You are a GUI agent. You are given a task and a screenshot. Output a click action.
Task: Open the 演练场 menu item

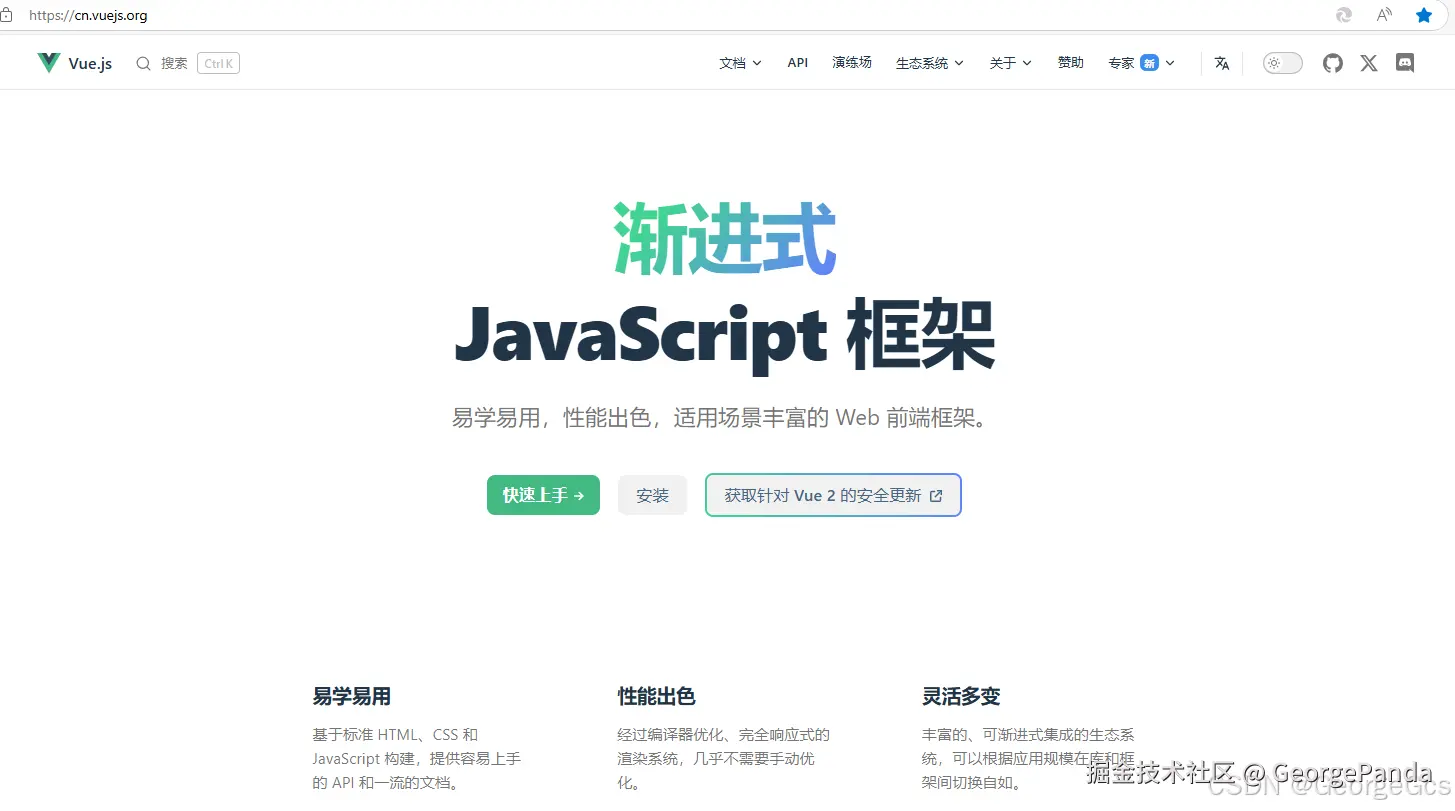pos(851,62)
